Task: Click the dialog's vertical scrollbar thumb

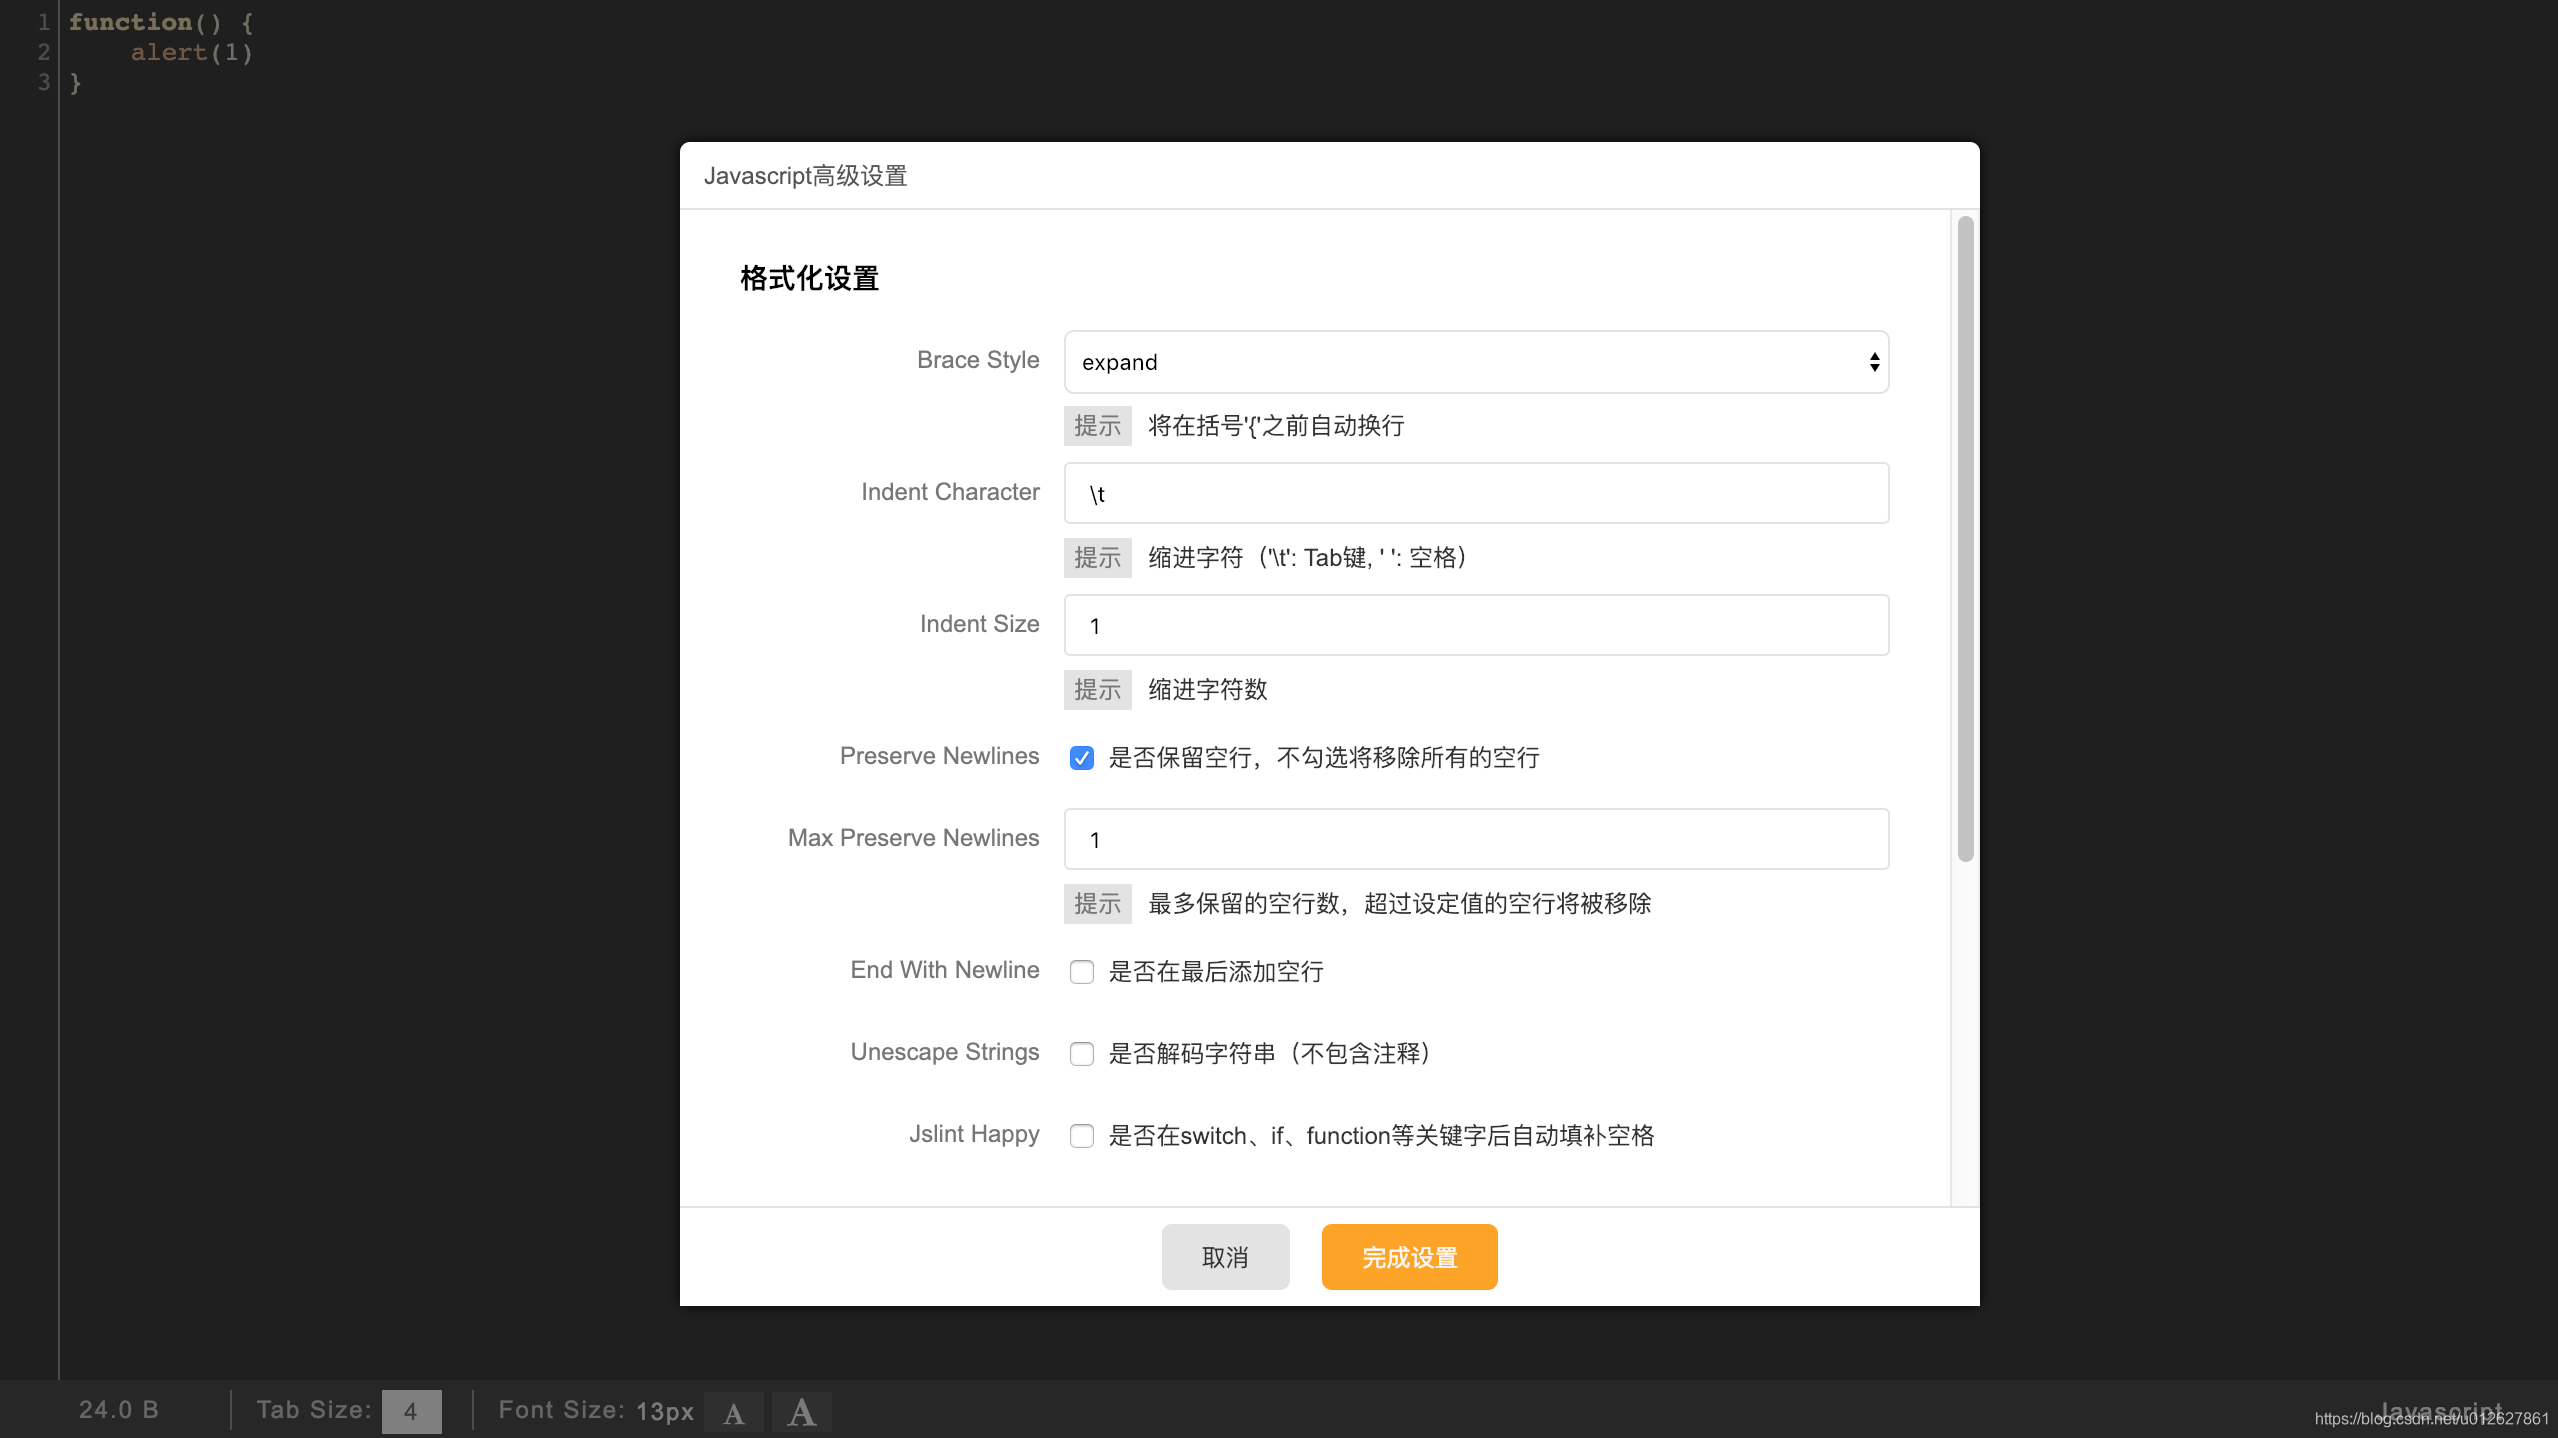Action: pos(1965,538)
